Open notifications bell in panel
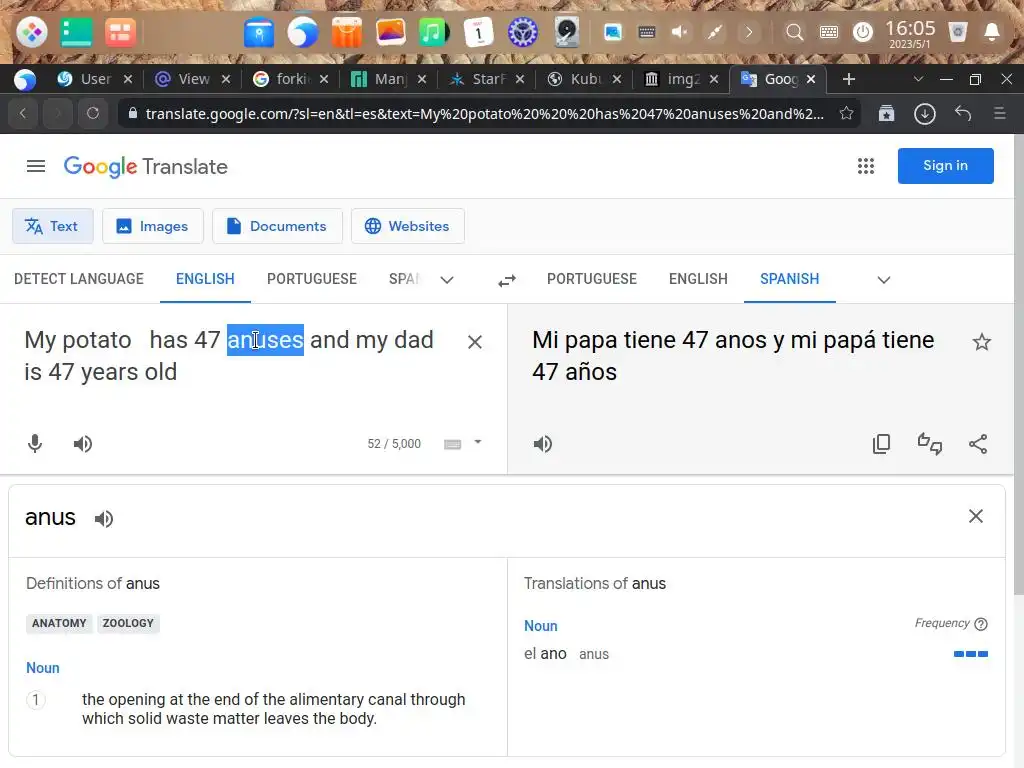Screen dimensions: 1024x768 (x=991, y=31)
